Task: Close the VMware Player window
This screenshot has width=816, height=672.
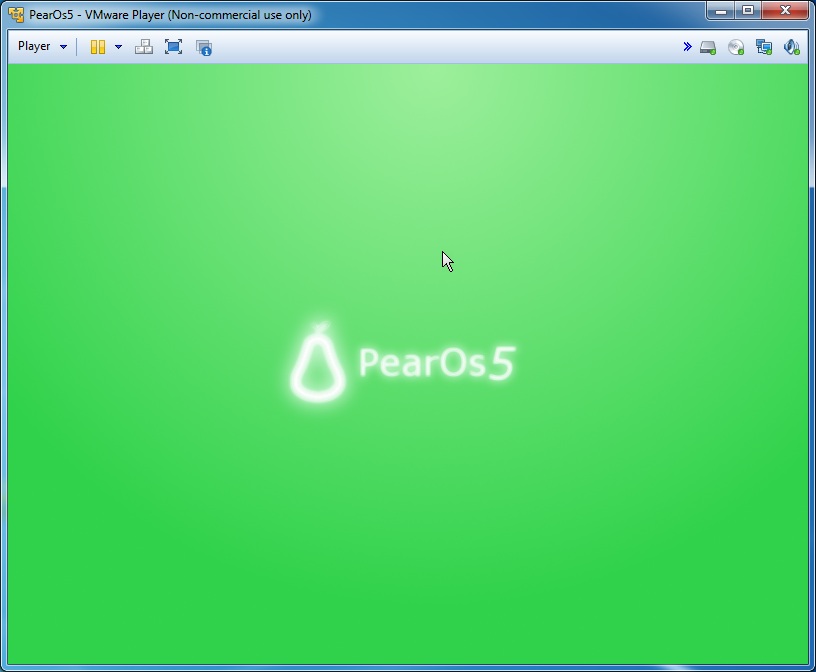Action: 785,10
